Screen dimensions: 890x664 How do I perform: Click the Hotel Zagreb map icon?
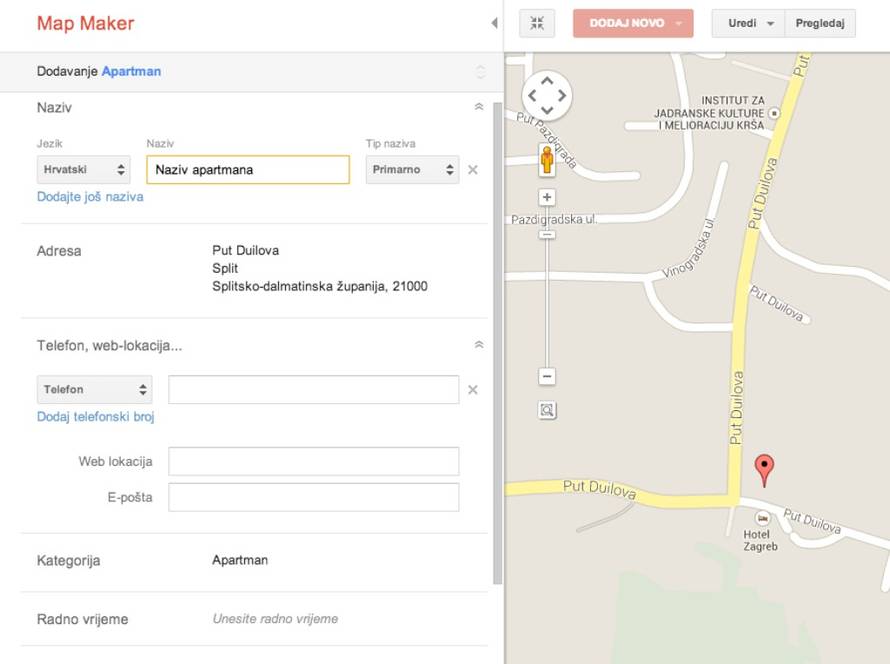[763, 518]
